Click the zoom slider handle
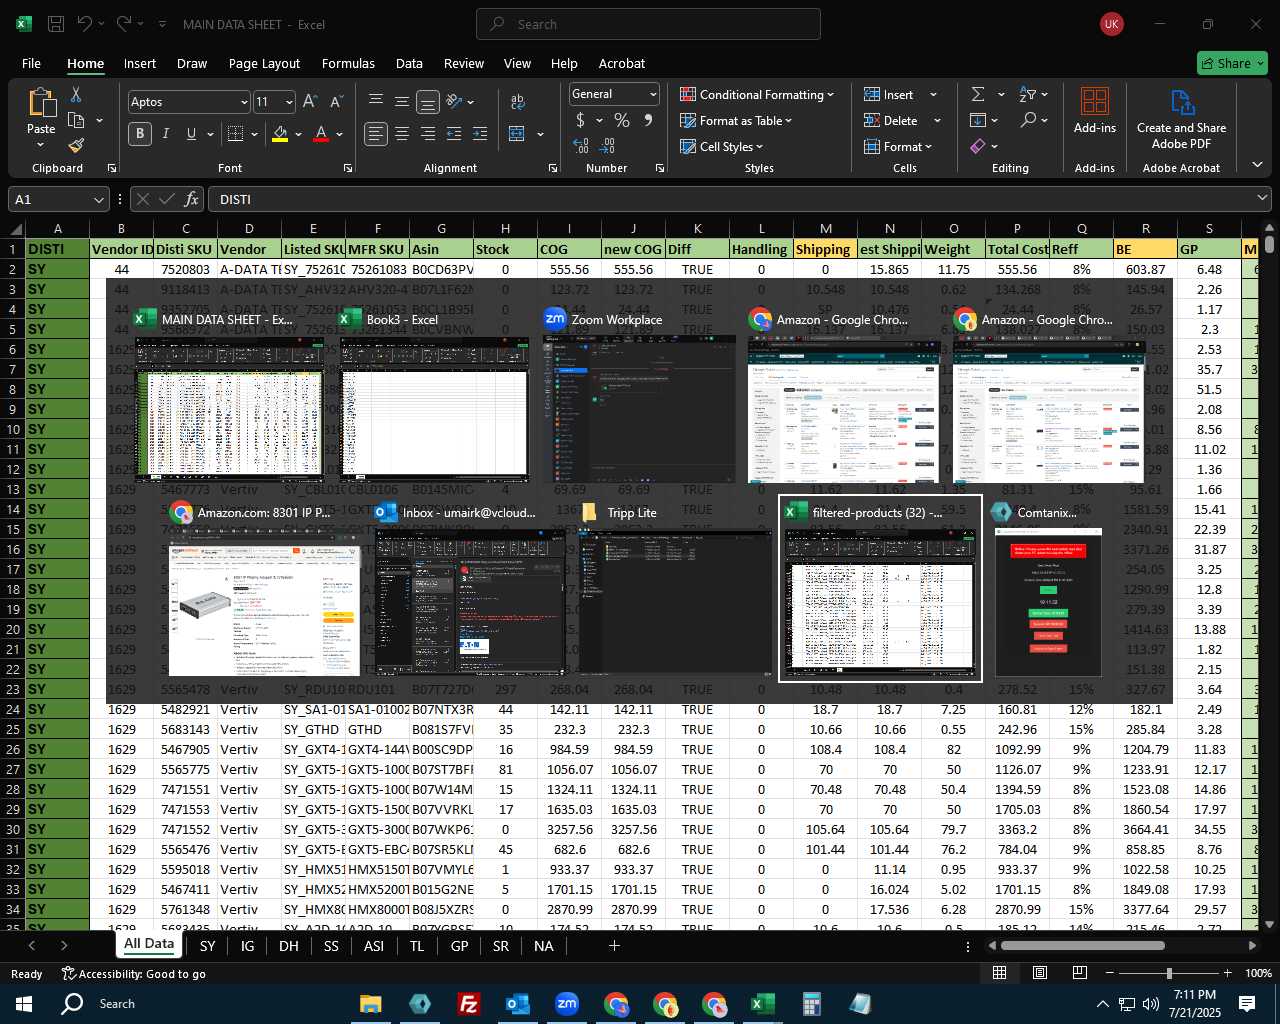 [1169, 973]
